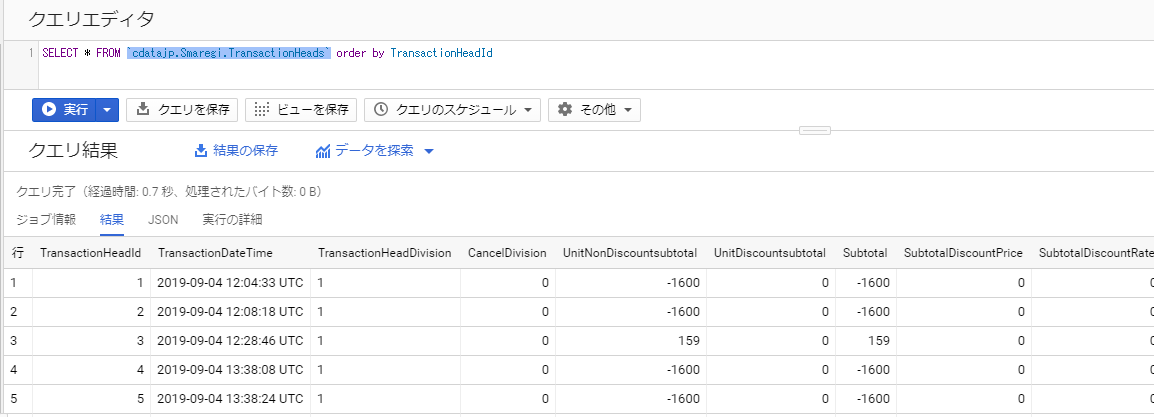Viewport: 1154px width, 417px height.
Task: Click grid icon on ビューを保存
Action: (262, 110)
